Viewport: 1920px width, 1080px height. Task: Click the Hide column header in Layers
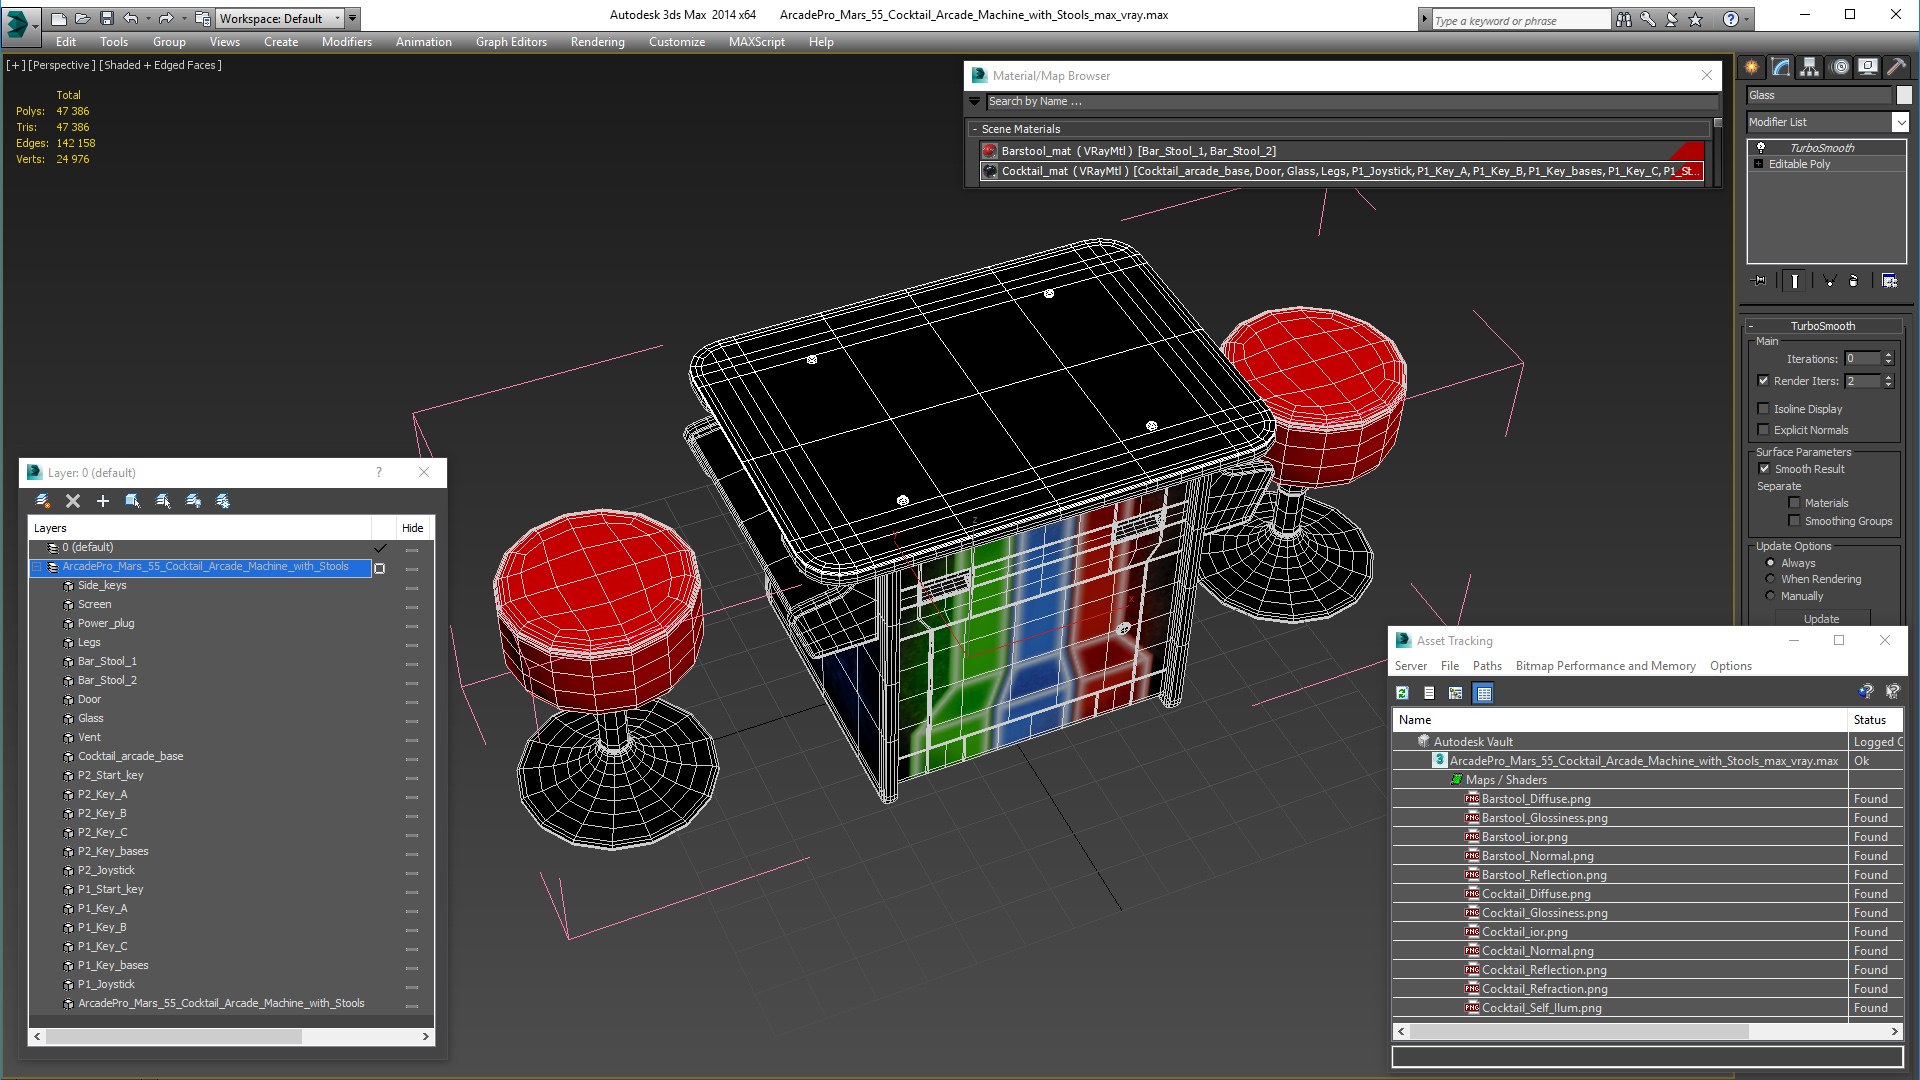click(x=413, y=528)
